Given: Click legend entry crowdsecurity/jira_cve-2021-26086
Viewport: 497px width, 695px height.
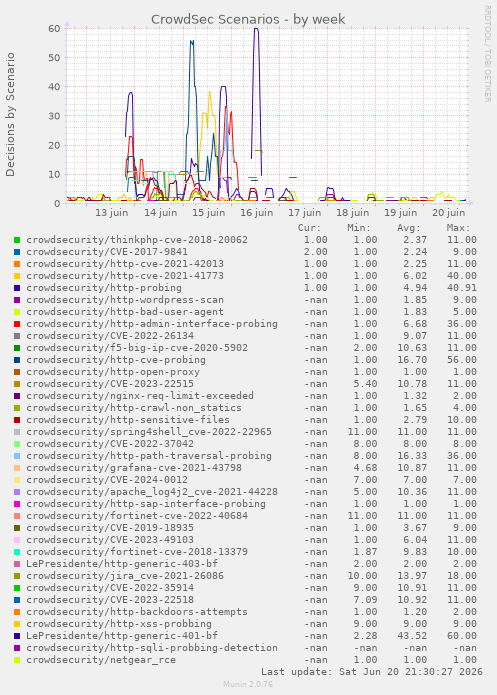Looking at the screenshot, I should [125, 576].
